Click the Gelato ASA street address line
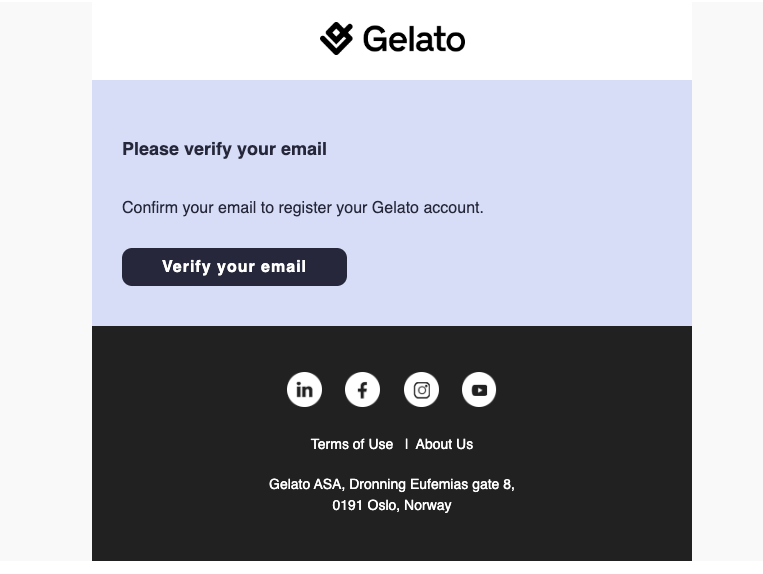Image resolution: width=763 pixels, height=574 pixels. click(391, 484)
